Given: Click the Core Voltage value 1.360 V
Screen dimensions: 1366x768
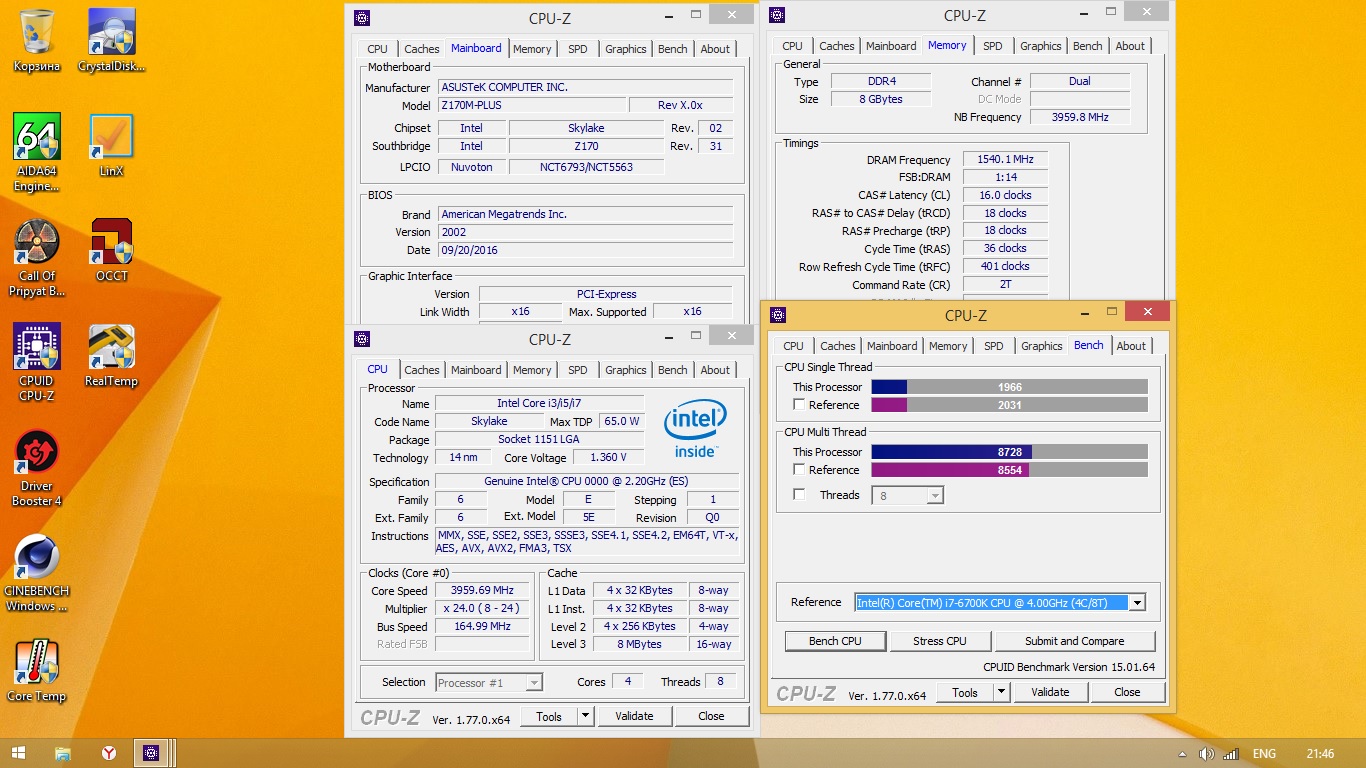Looking at the screenshot, I should click(x=609, y=458).
